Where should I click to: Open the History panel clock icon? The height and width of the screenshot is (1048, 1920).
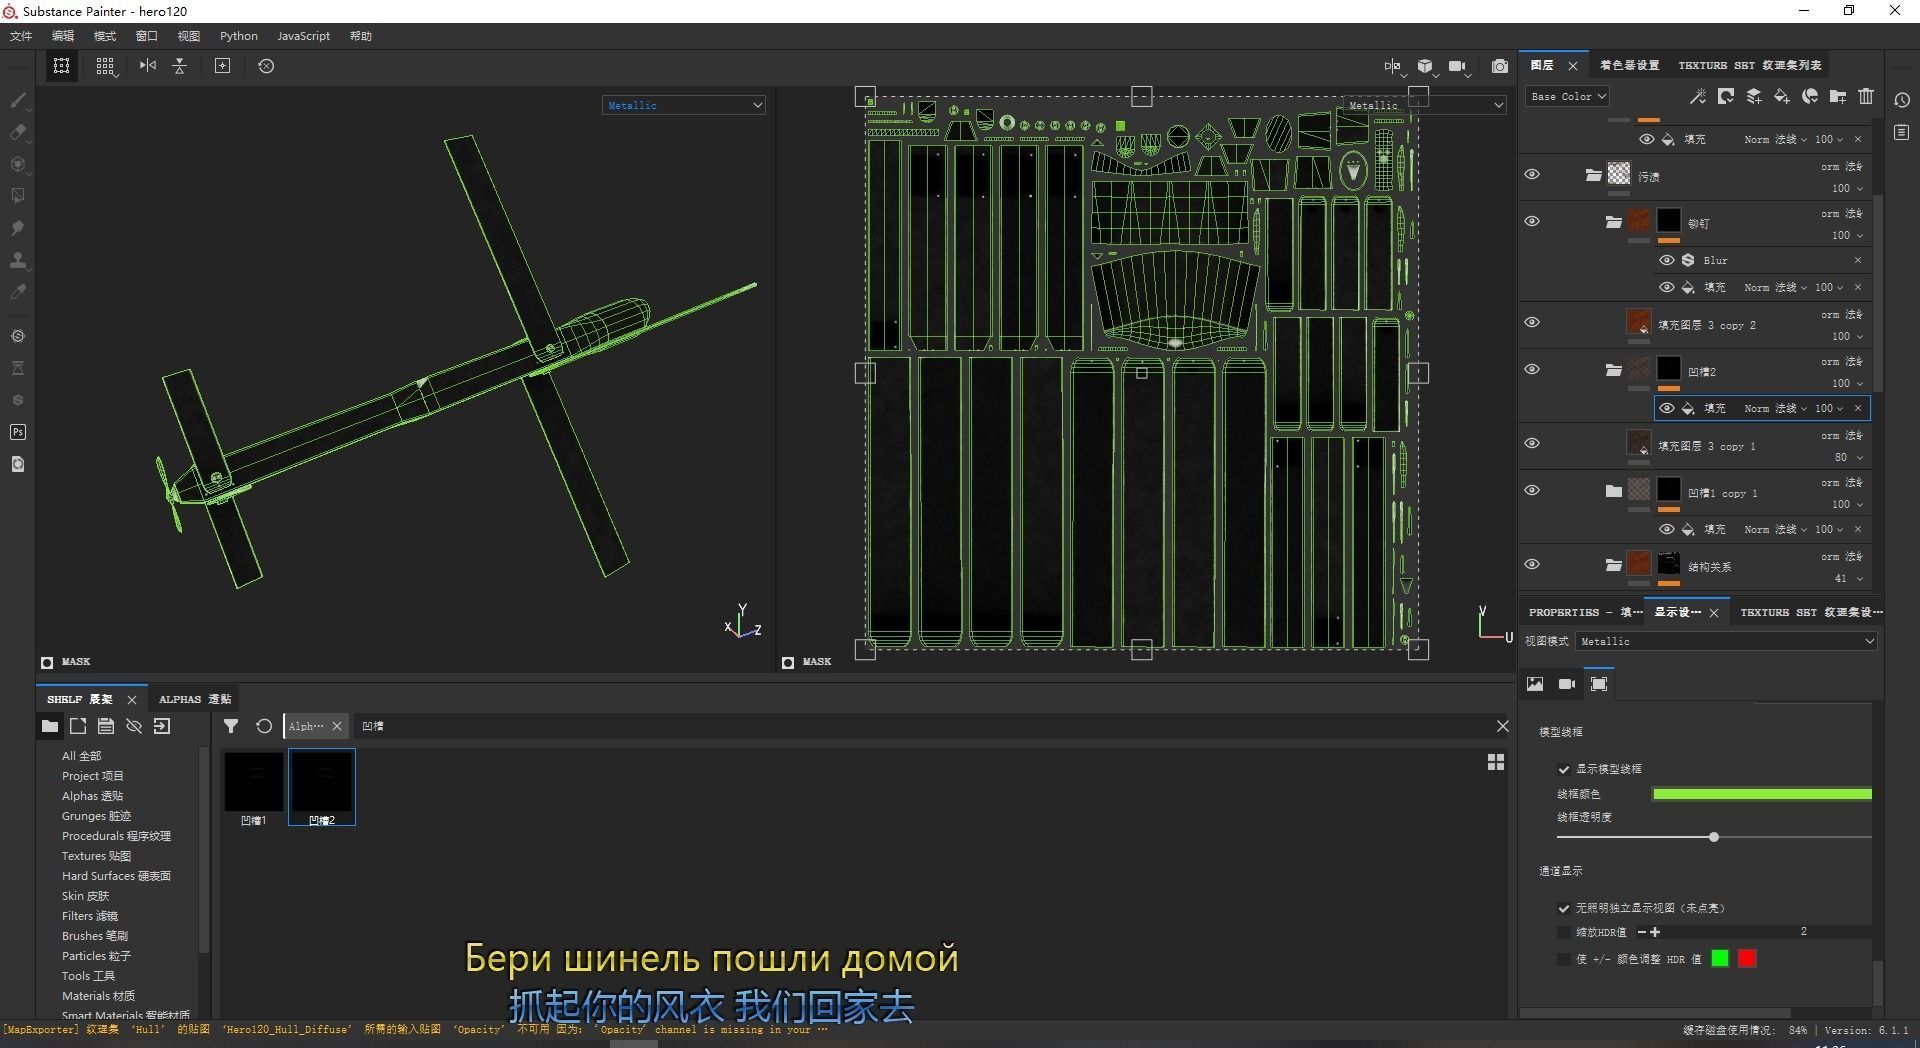pos(1902,100)
